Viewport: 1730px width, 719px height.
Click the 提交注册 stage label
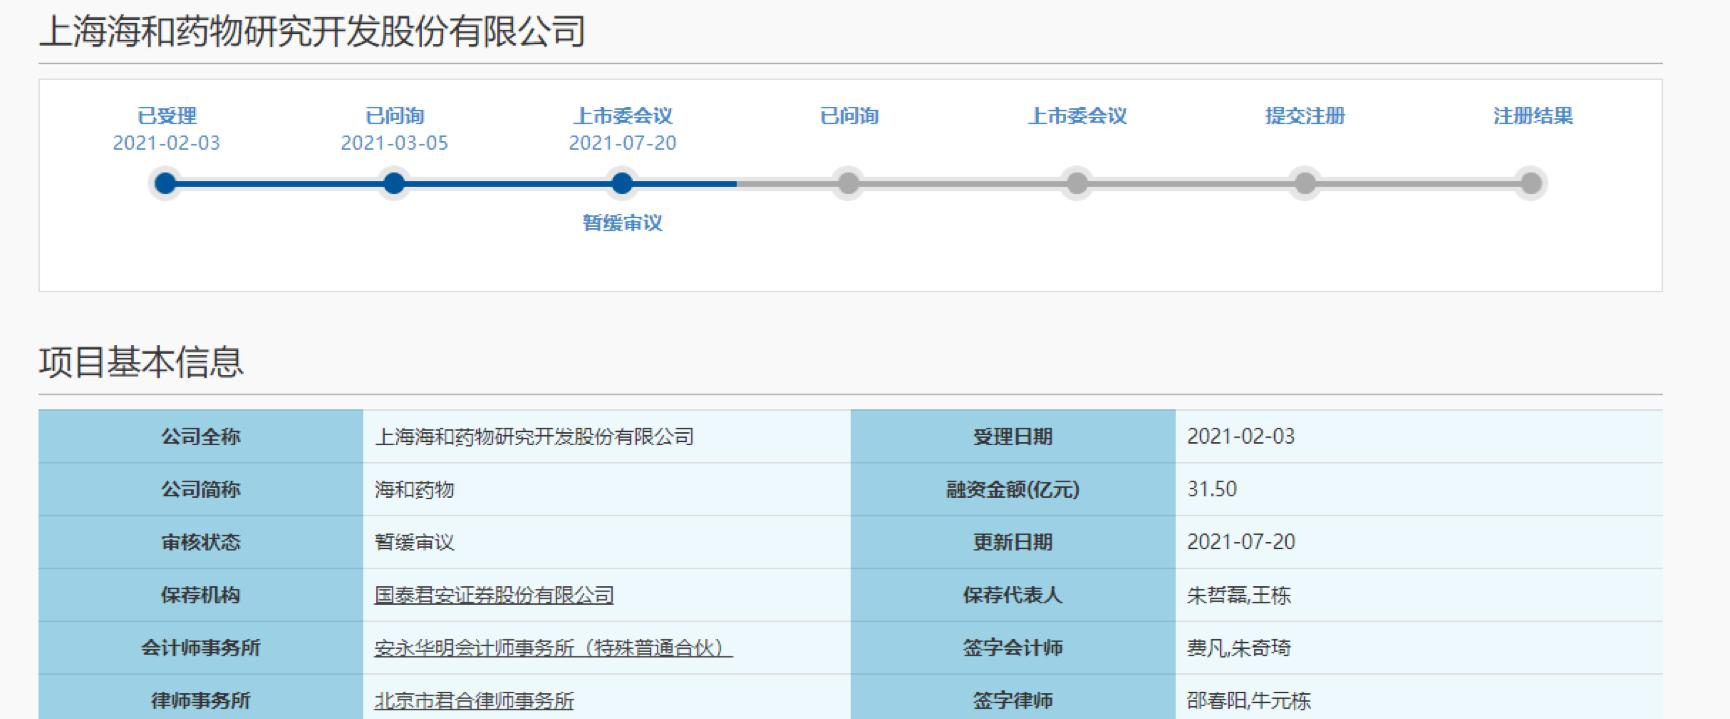tap(1305, 116)
